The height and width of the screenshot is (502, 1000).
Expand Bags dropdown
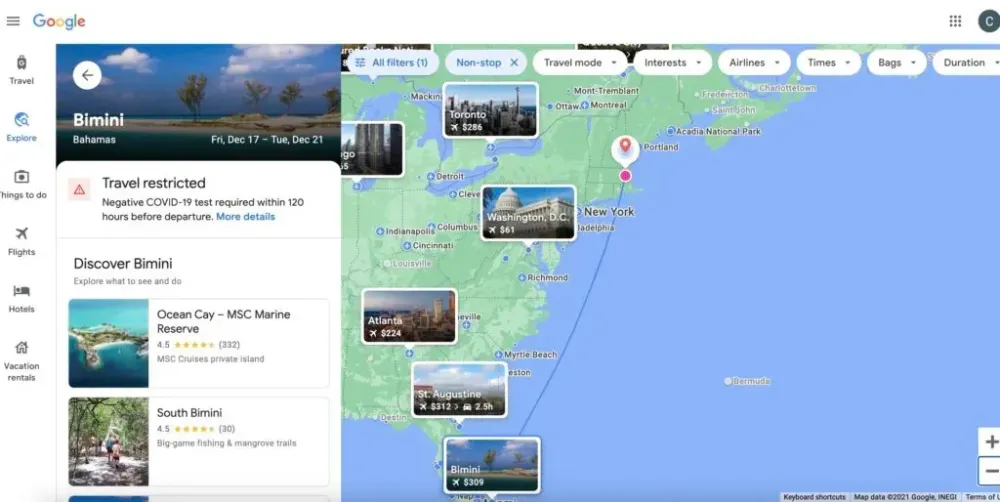[896, 63]
